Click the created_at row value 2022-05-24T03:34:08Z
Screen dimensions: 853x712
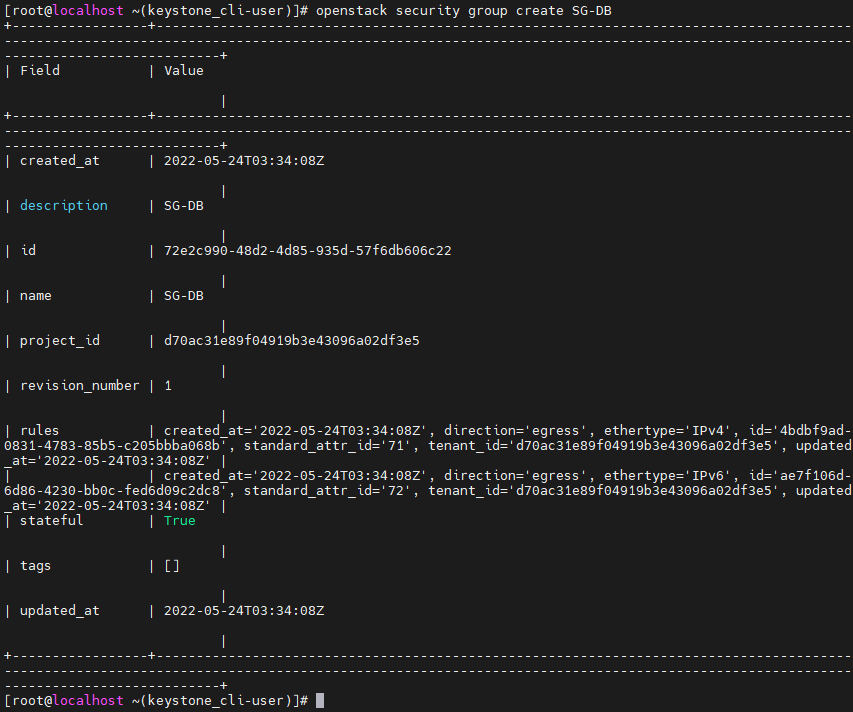click(x=244, y=161)
